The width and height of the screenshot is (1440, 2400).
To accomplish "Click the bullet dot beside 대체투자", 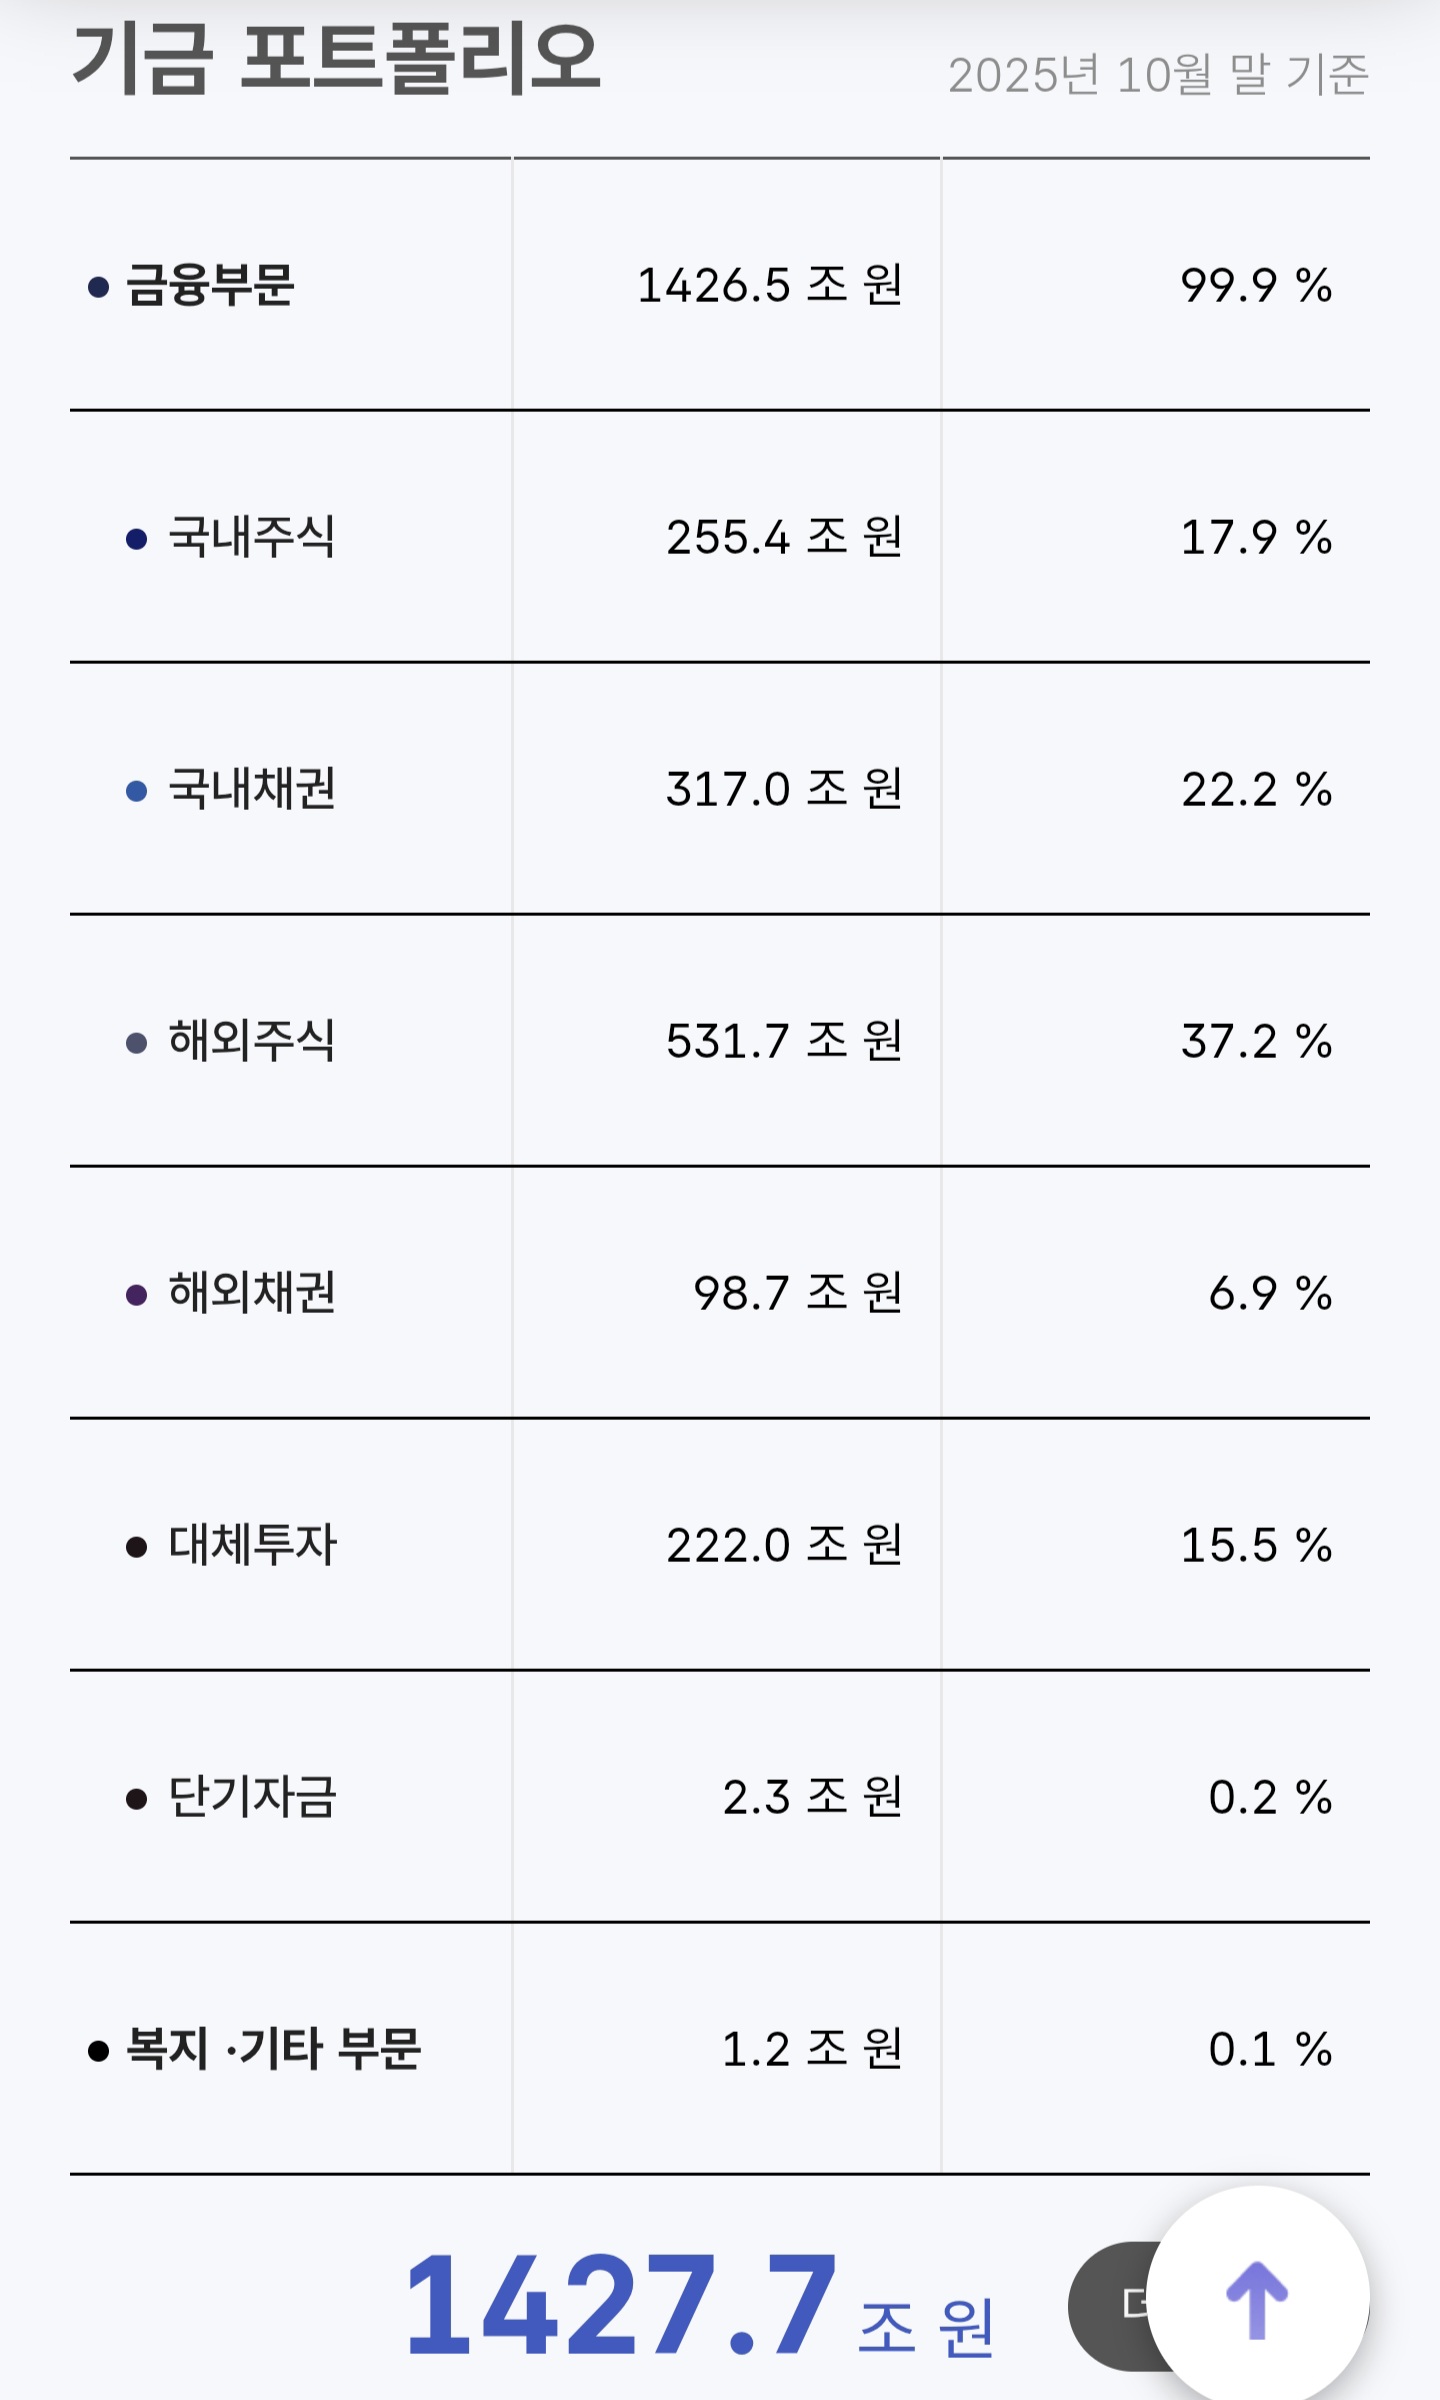I will (x=137, y=1548).
